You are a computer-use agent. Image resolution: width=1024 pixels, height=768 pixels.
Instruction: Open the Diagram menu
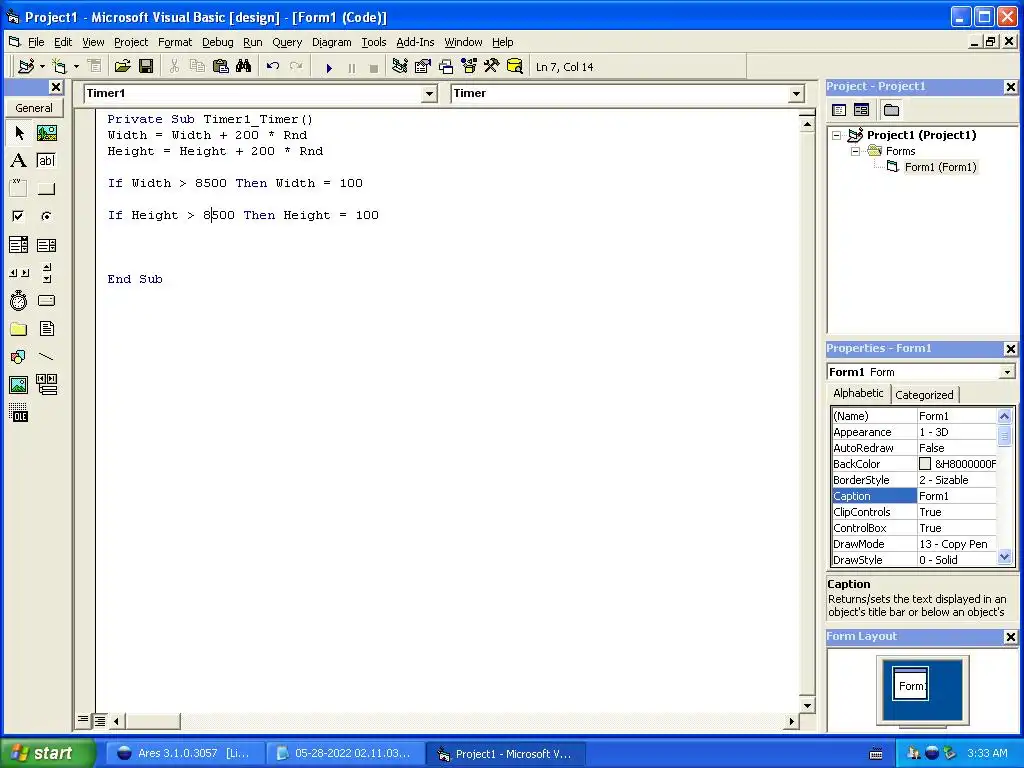coord(331,42)
